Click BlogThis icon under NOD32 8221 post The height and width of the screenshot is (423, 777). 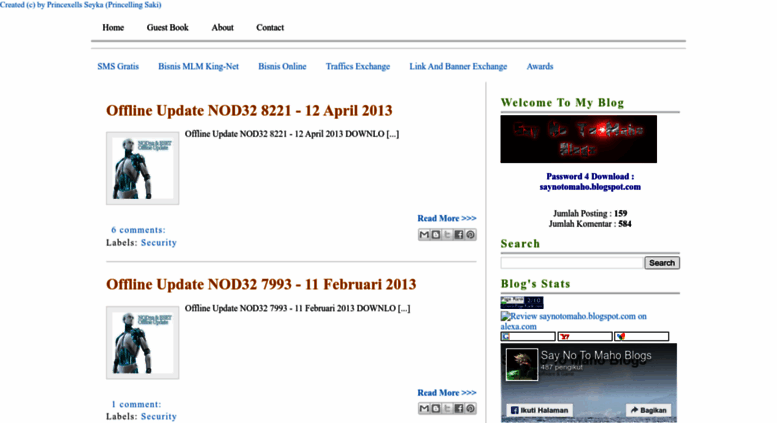[x=436, y=234]
